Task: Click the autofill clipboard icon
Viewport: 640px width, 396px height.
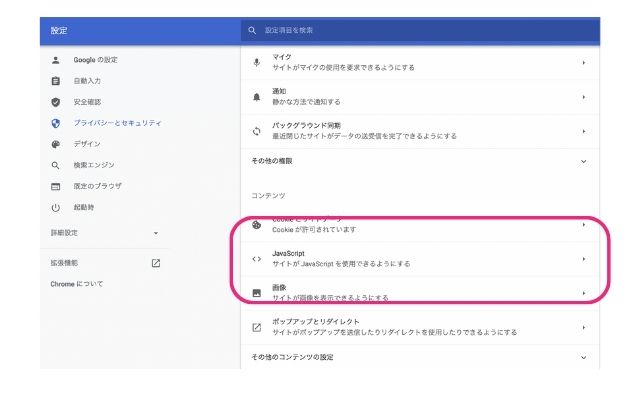Action: pos(56,81)
